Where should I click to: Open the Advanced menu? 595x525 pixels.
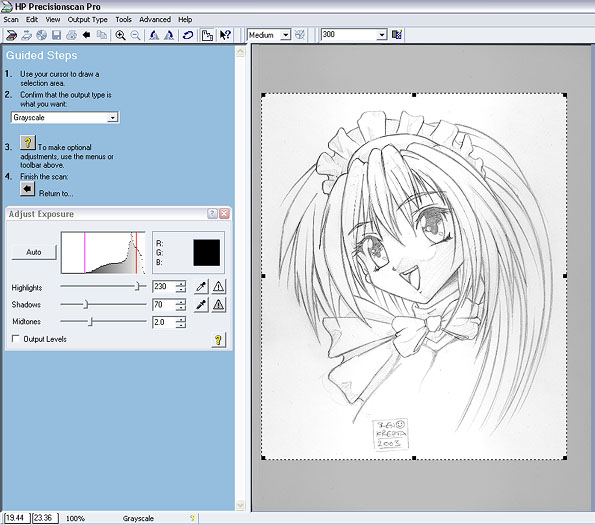[155, 20]
